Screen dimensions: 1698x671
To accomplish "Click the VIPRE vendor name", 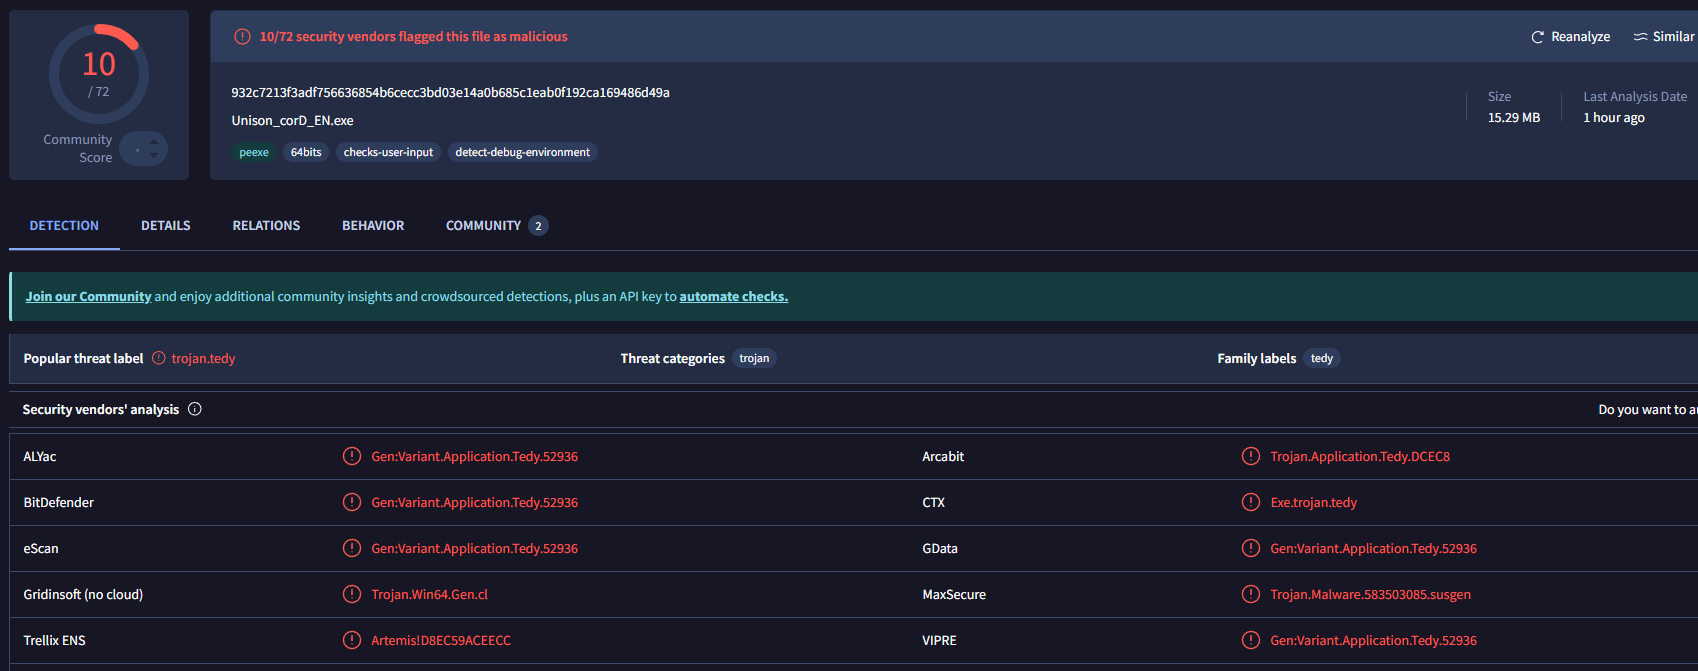I will pos(939,641).
